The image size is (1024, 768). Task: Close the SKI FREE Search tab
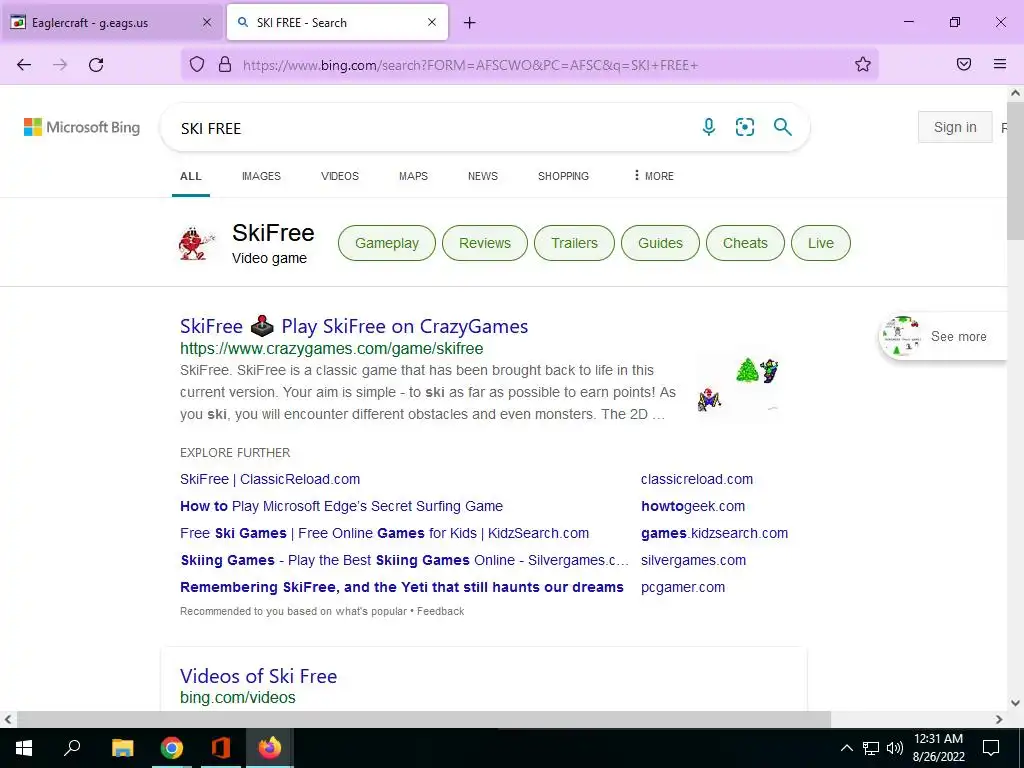(432, 23)
